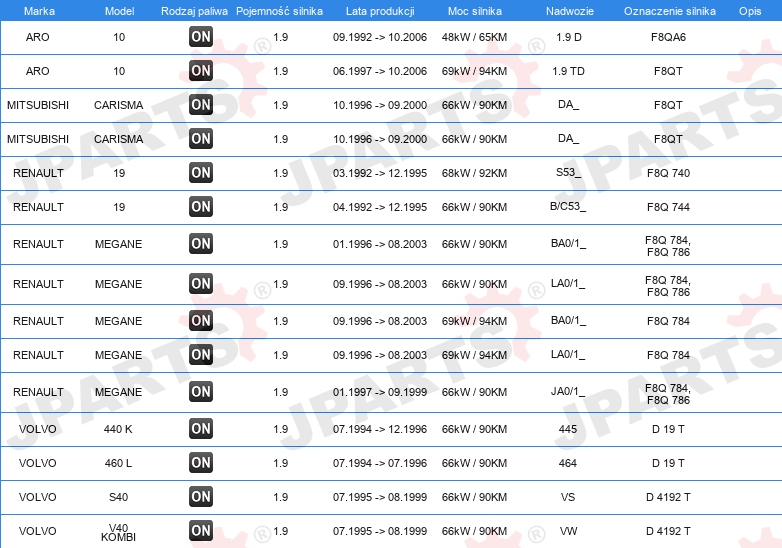Click the Nadwozie column header
Viewport: 782px width, 548px height.
pyautogui.click(x=570, y=11)
